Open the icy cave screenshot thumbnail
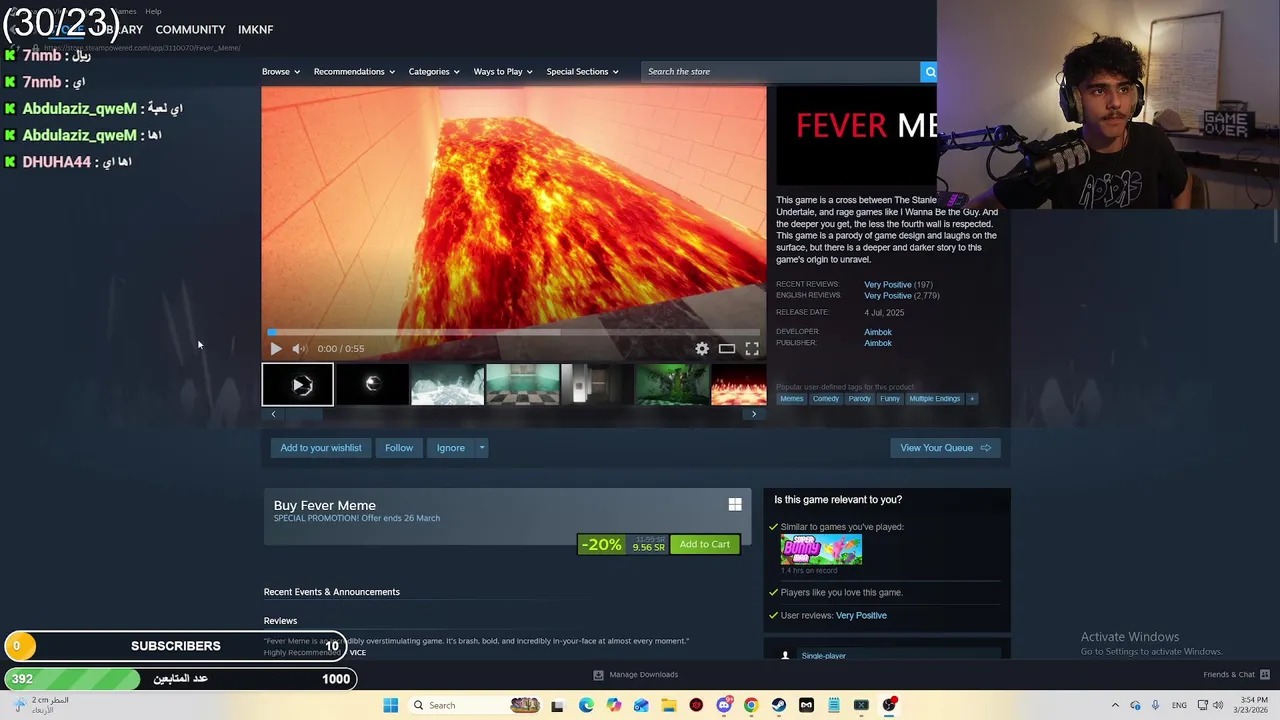Image resolution: width=1280 pixels, height=720 pixels. click(x=447, y=385)
